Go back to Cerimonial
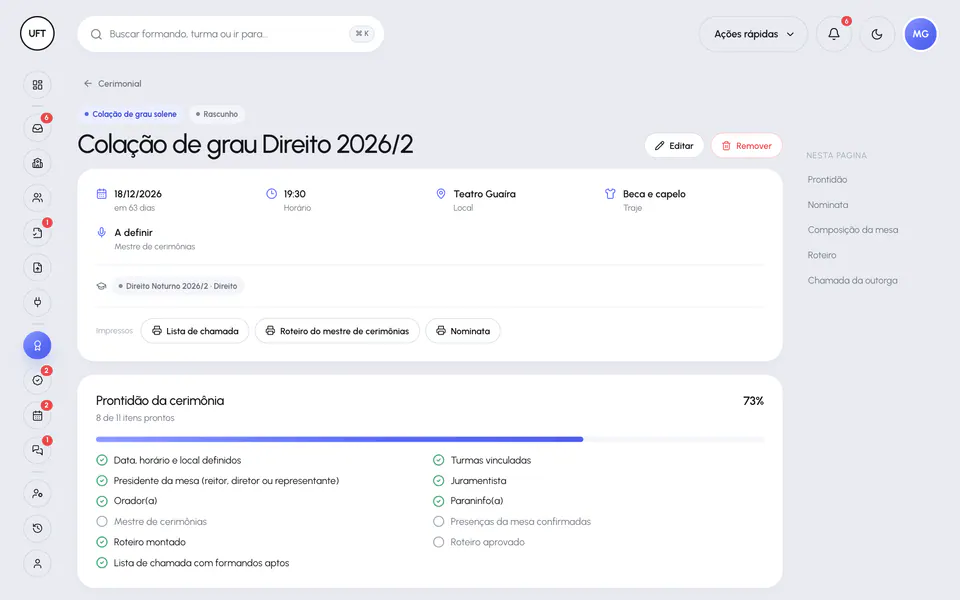 pyautogui.click(x=113, y=83)
